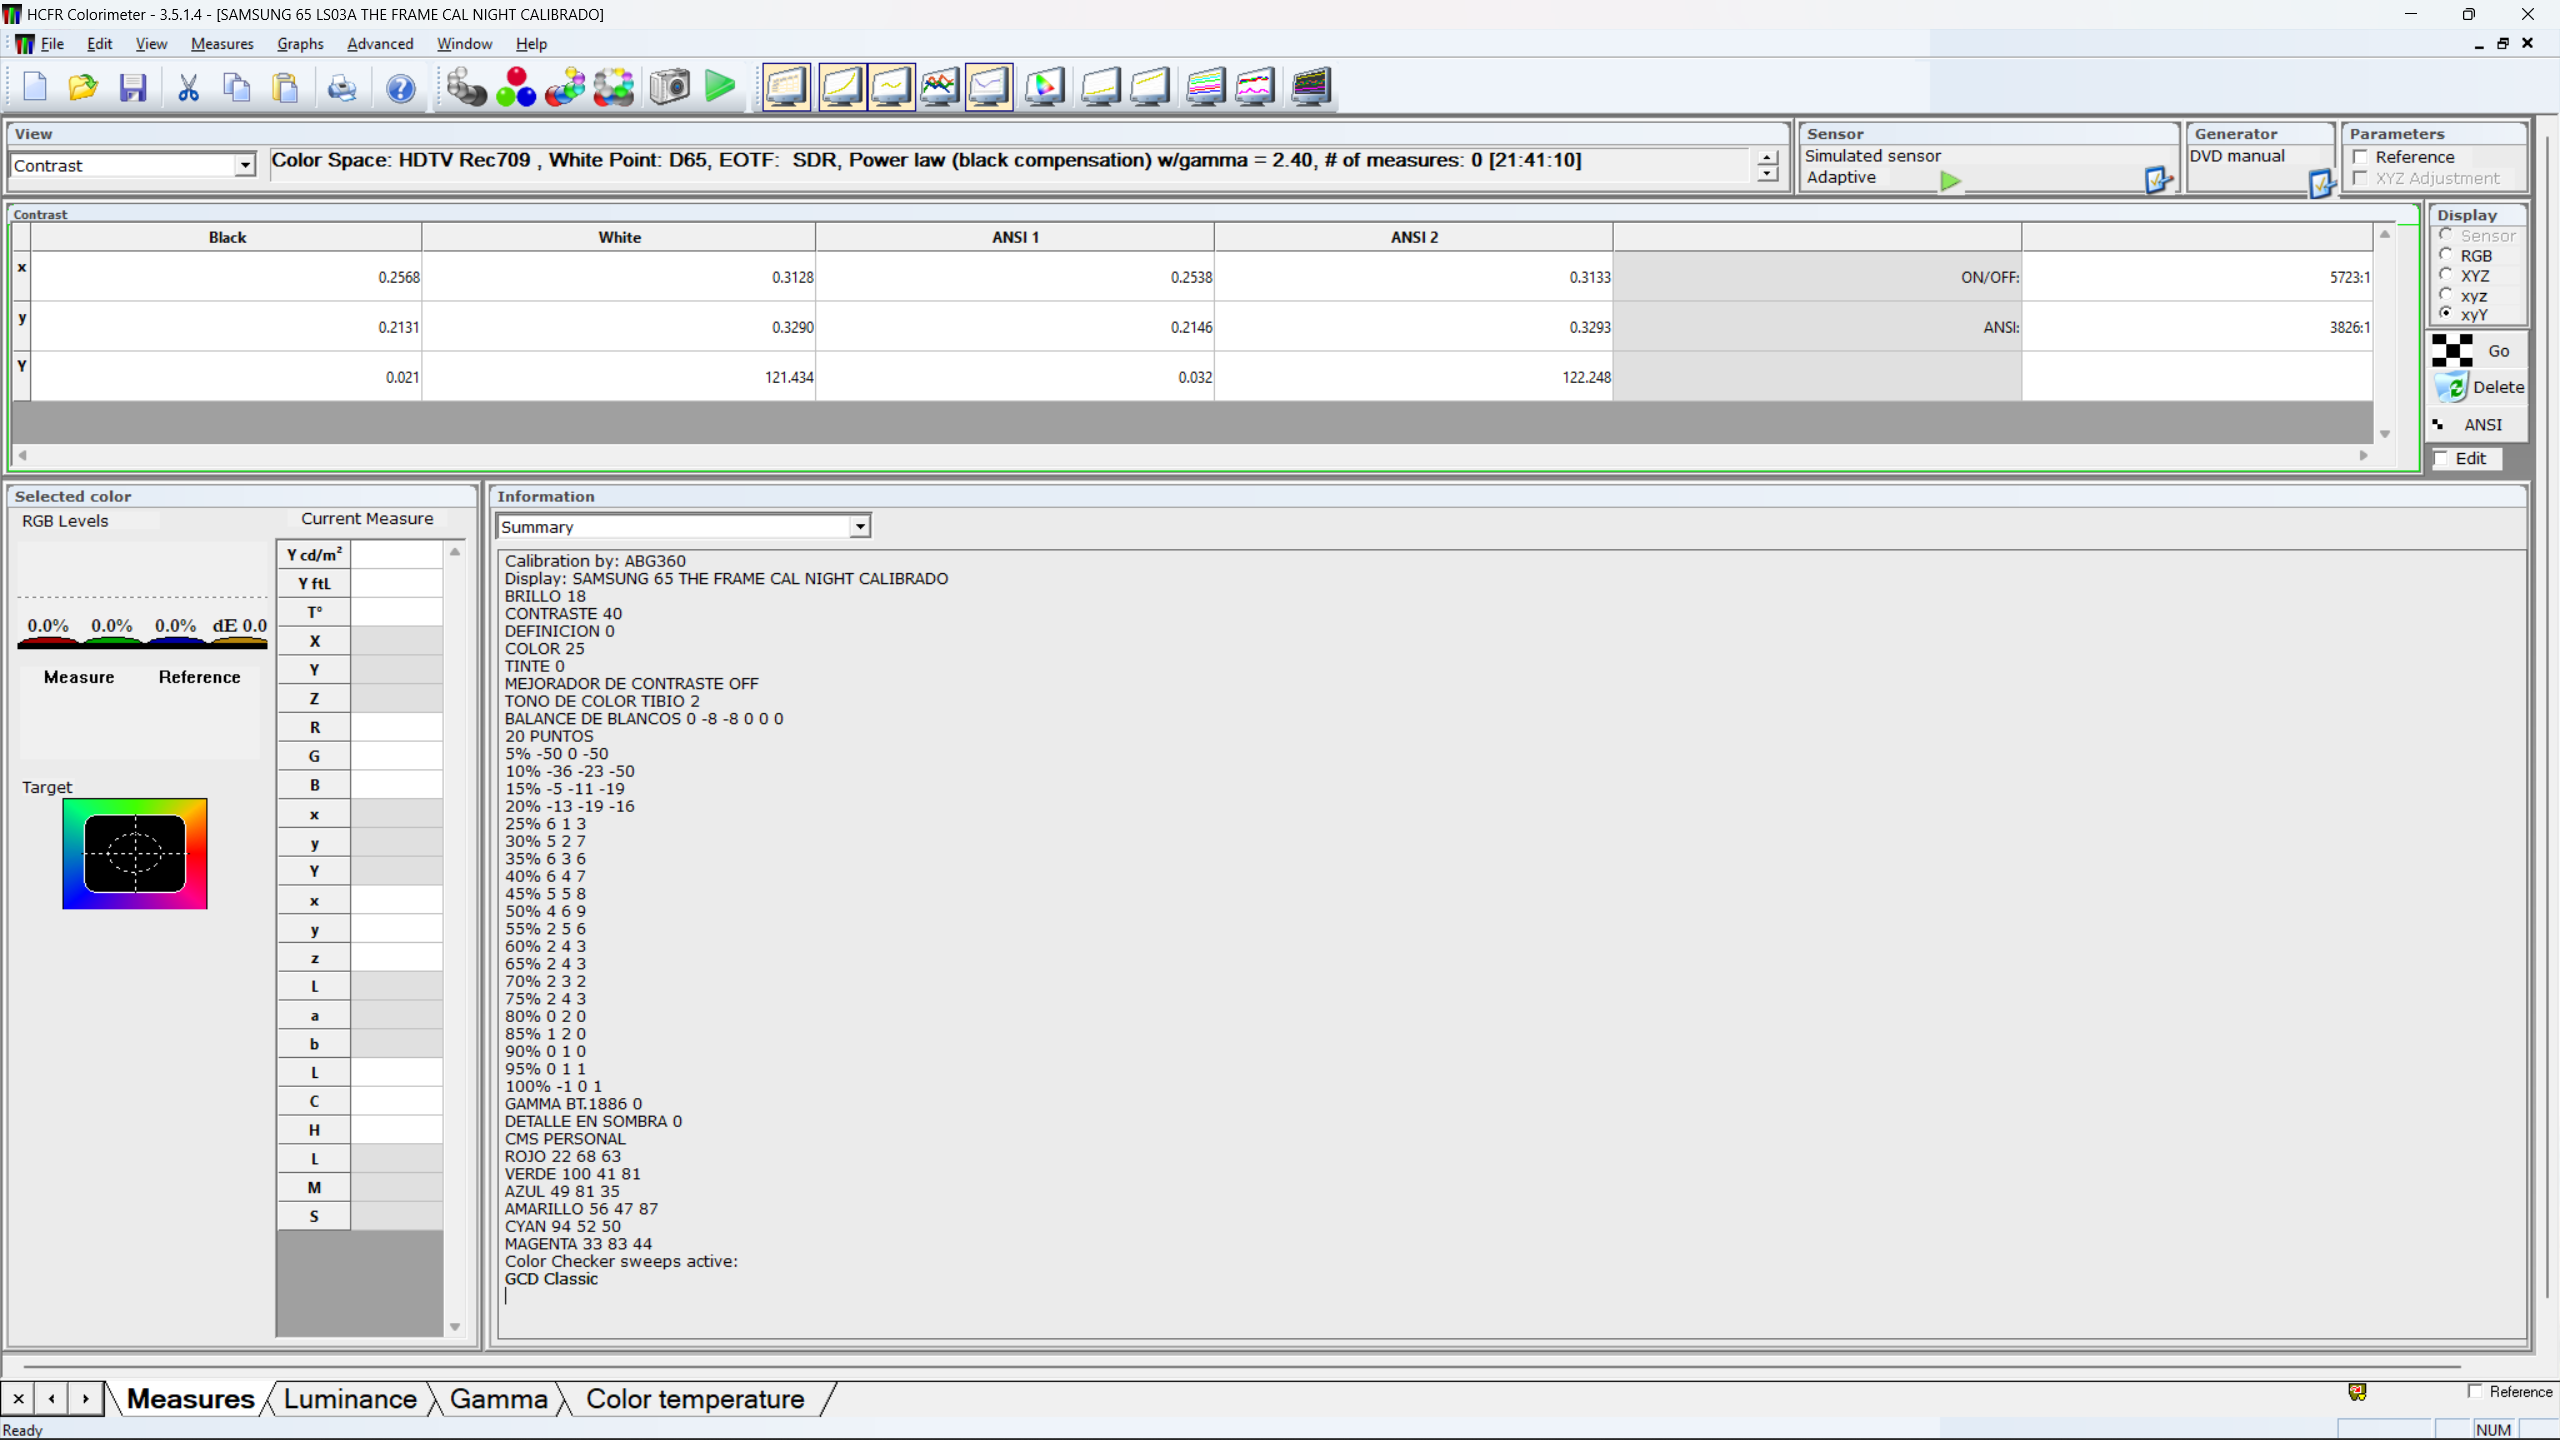Click the Target color gamut swatch
The height and width of the screenshot is (1440, 2560).
click(135, 853)
